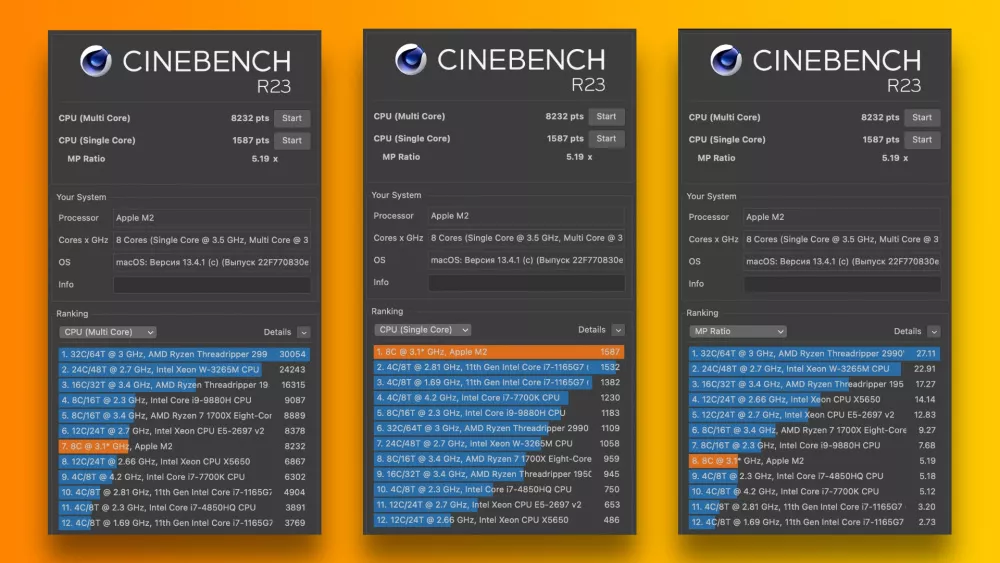Viewport: 1000px width, 563px height.
Task: Click the Info input field in the left window
Action: (x=212, y=284)
